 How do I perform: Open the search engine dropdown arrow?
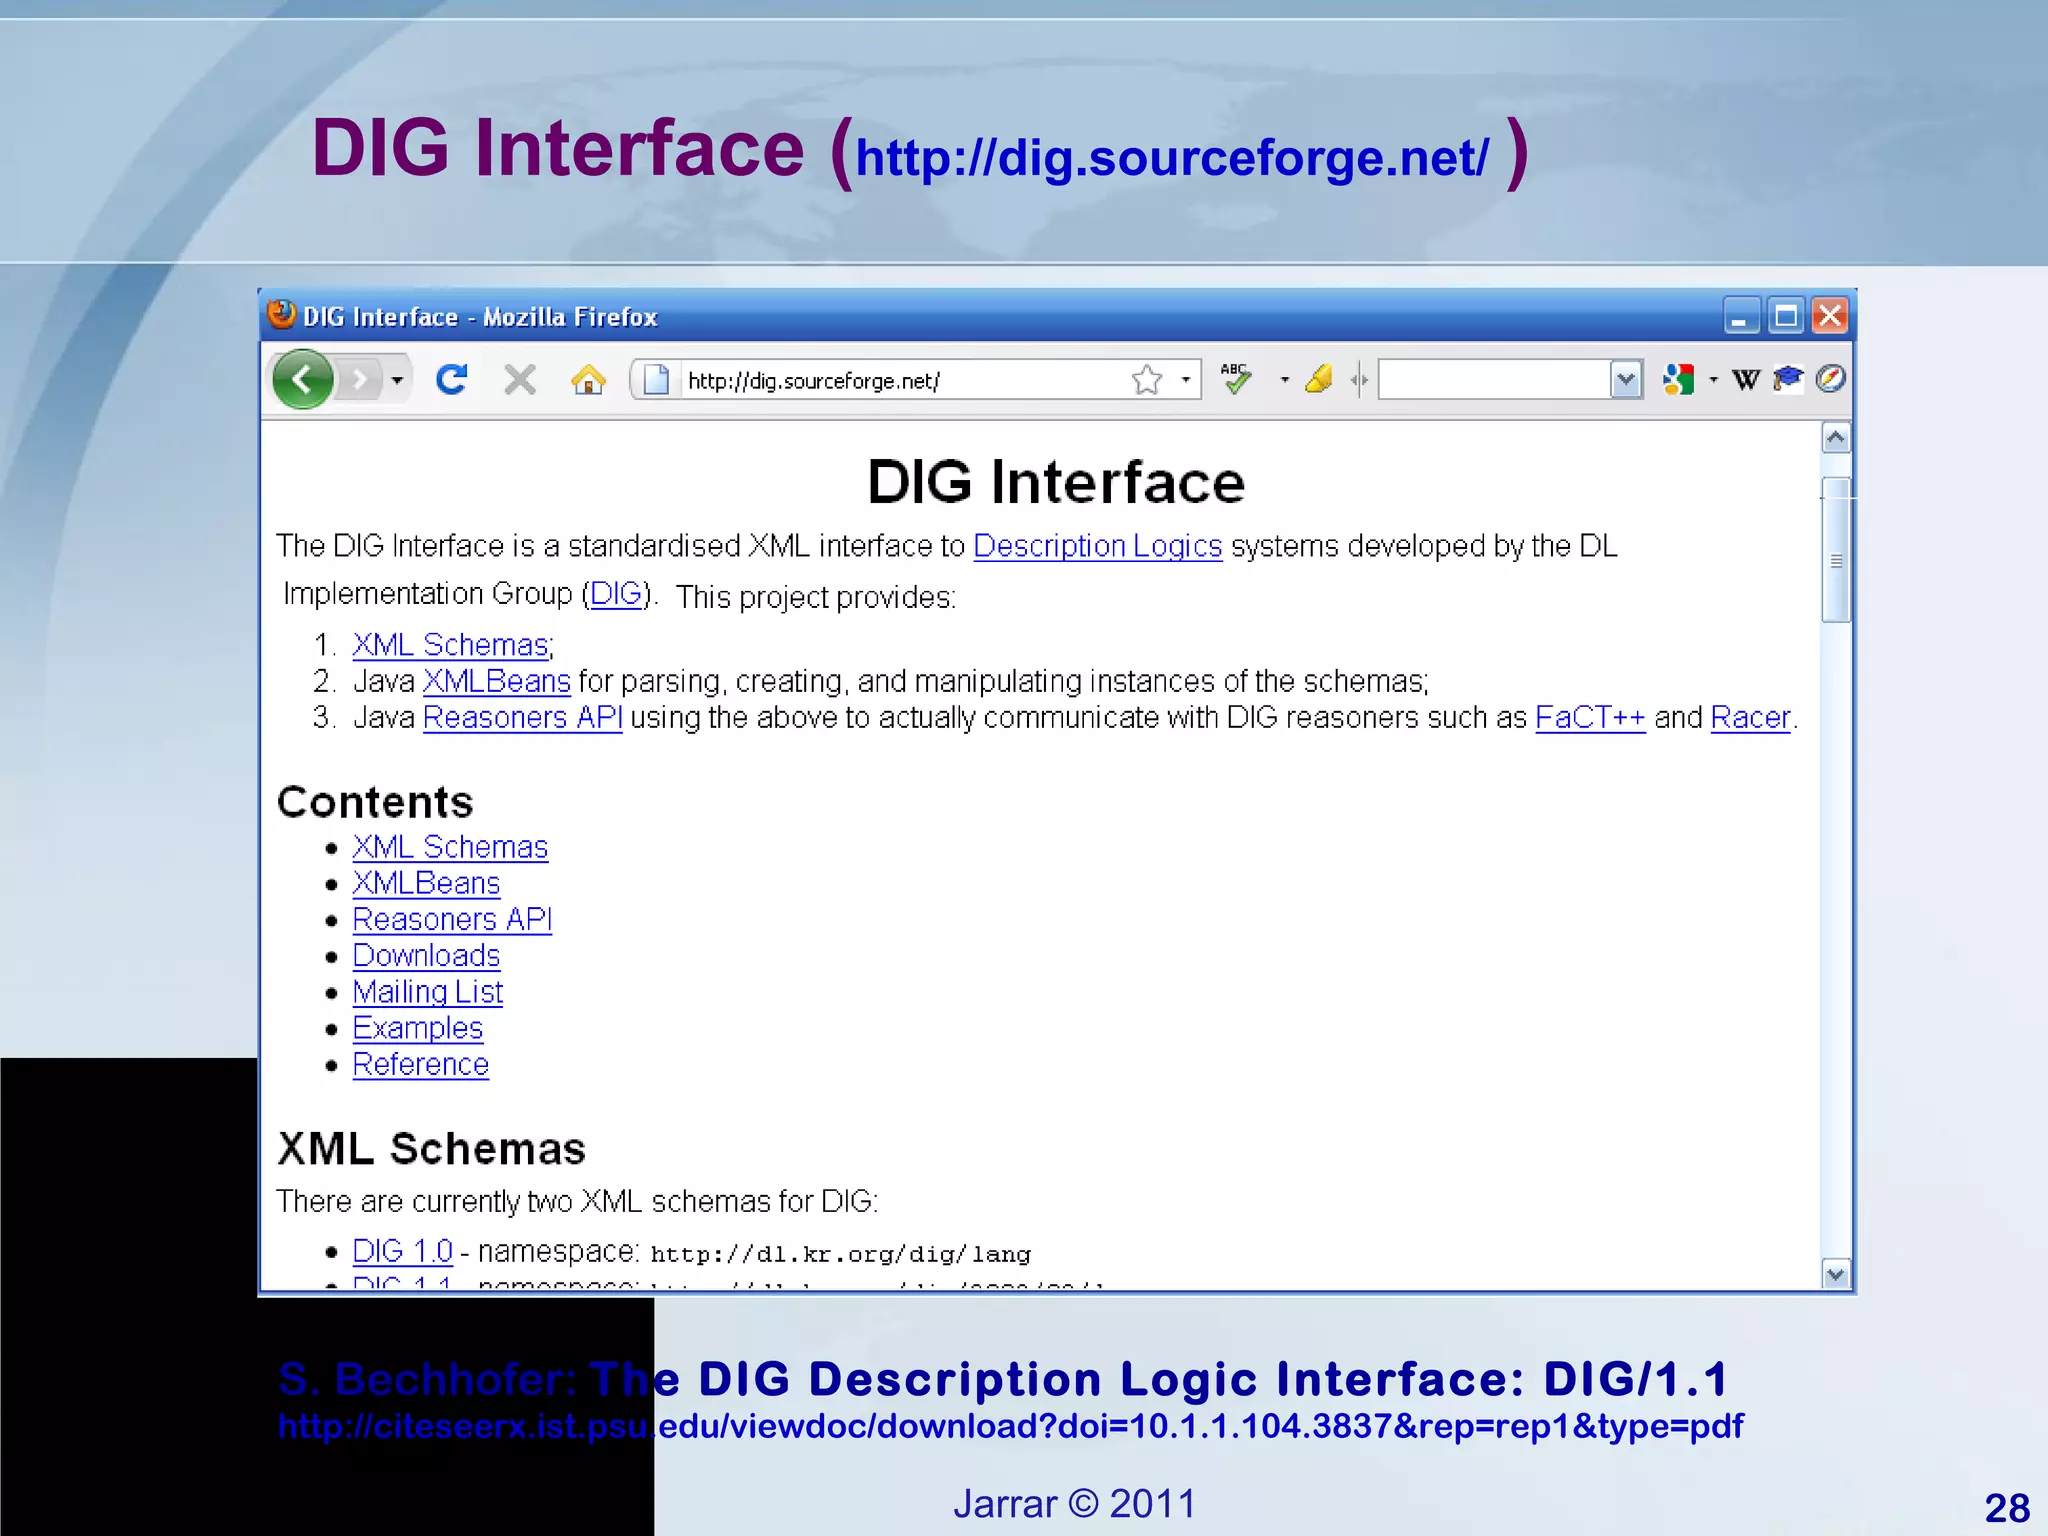(x=1713, y=380)
